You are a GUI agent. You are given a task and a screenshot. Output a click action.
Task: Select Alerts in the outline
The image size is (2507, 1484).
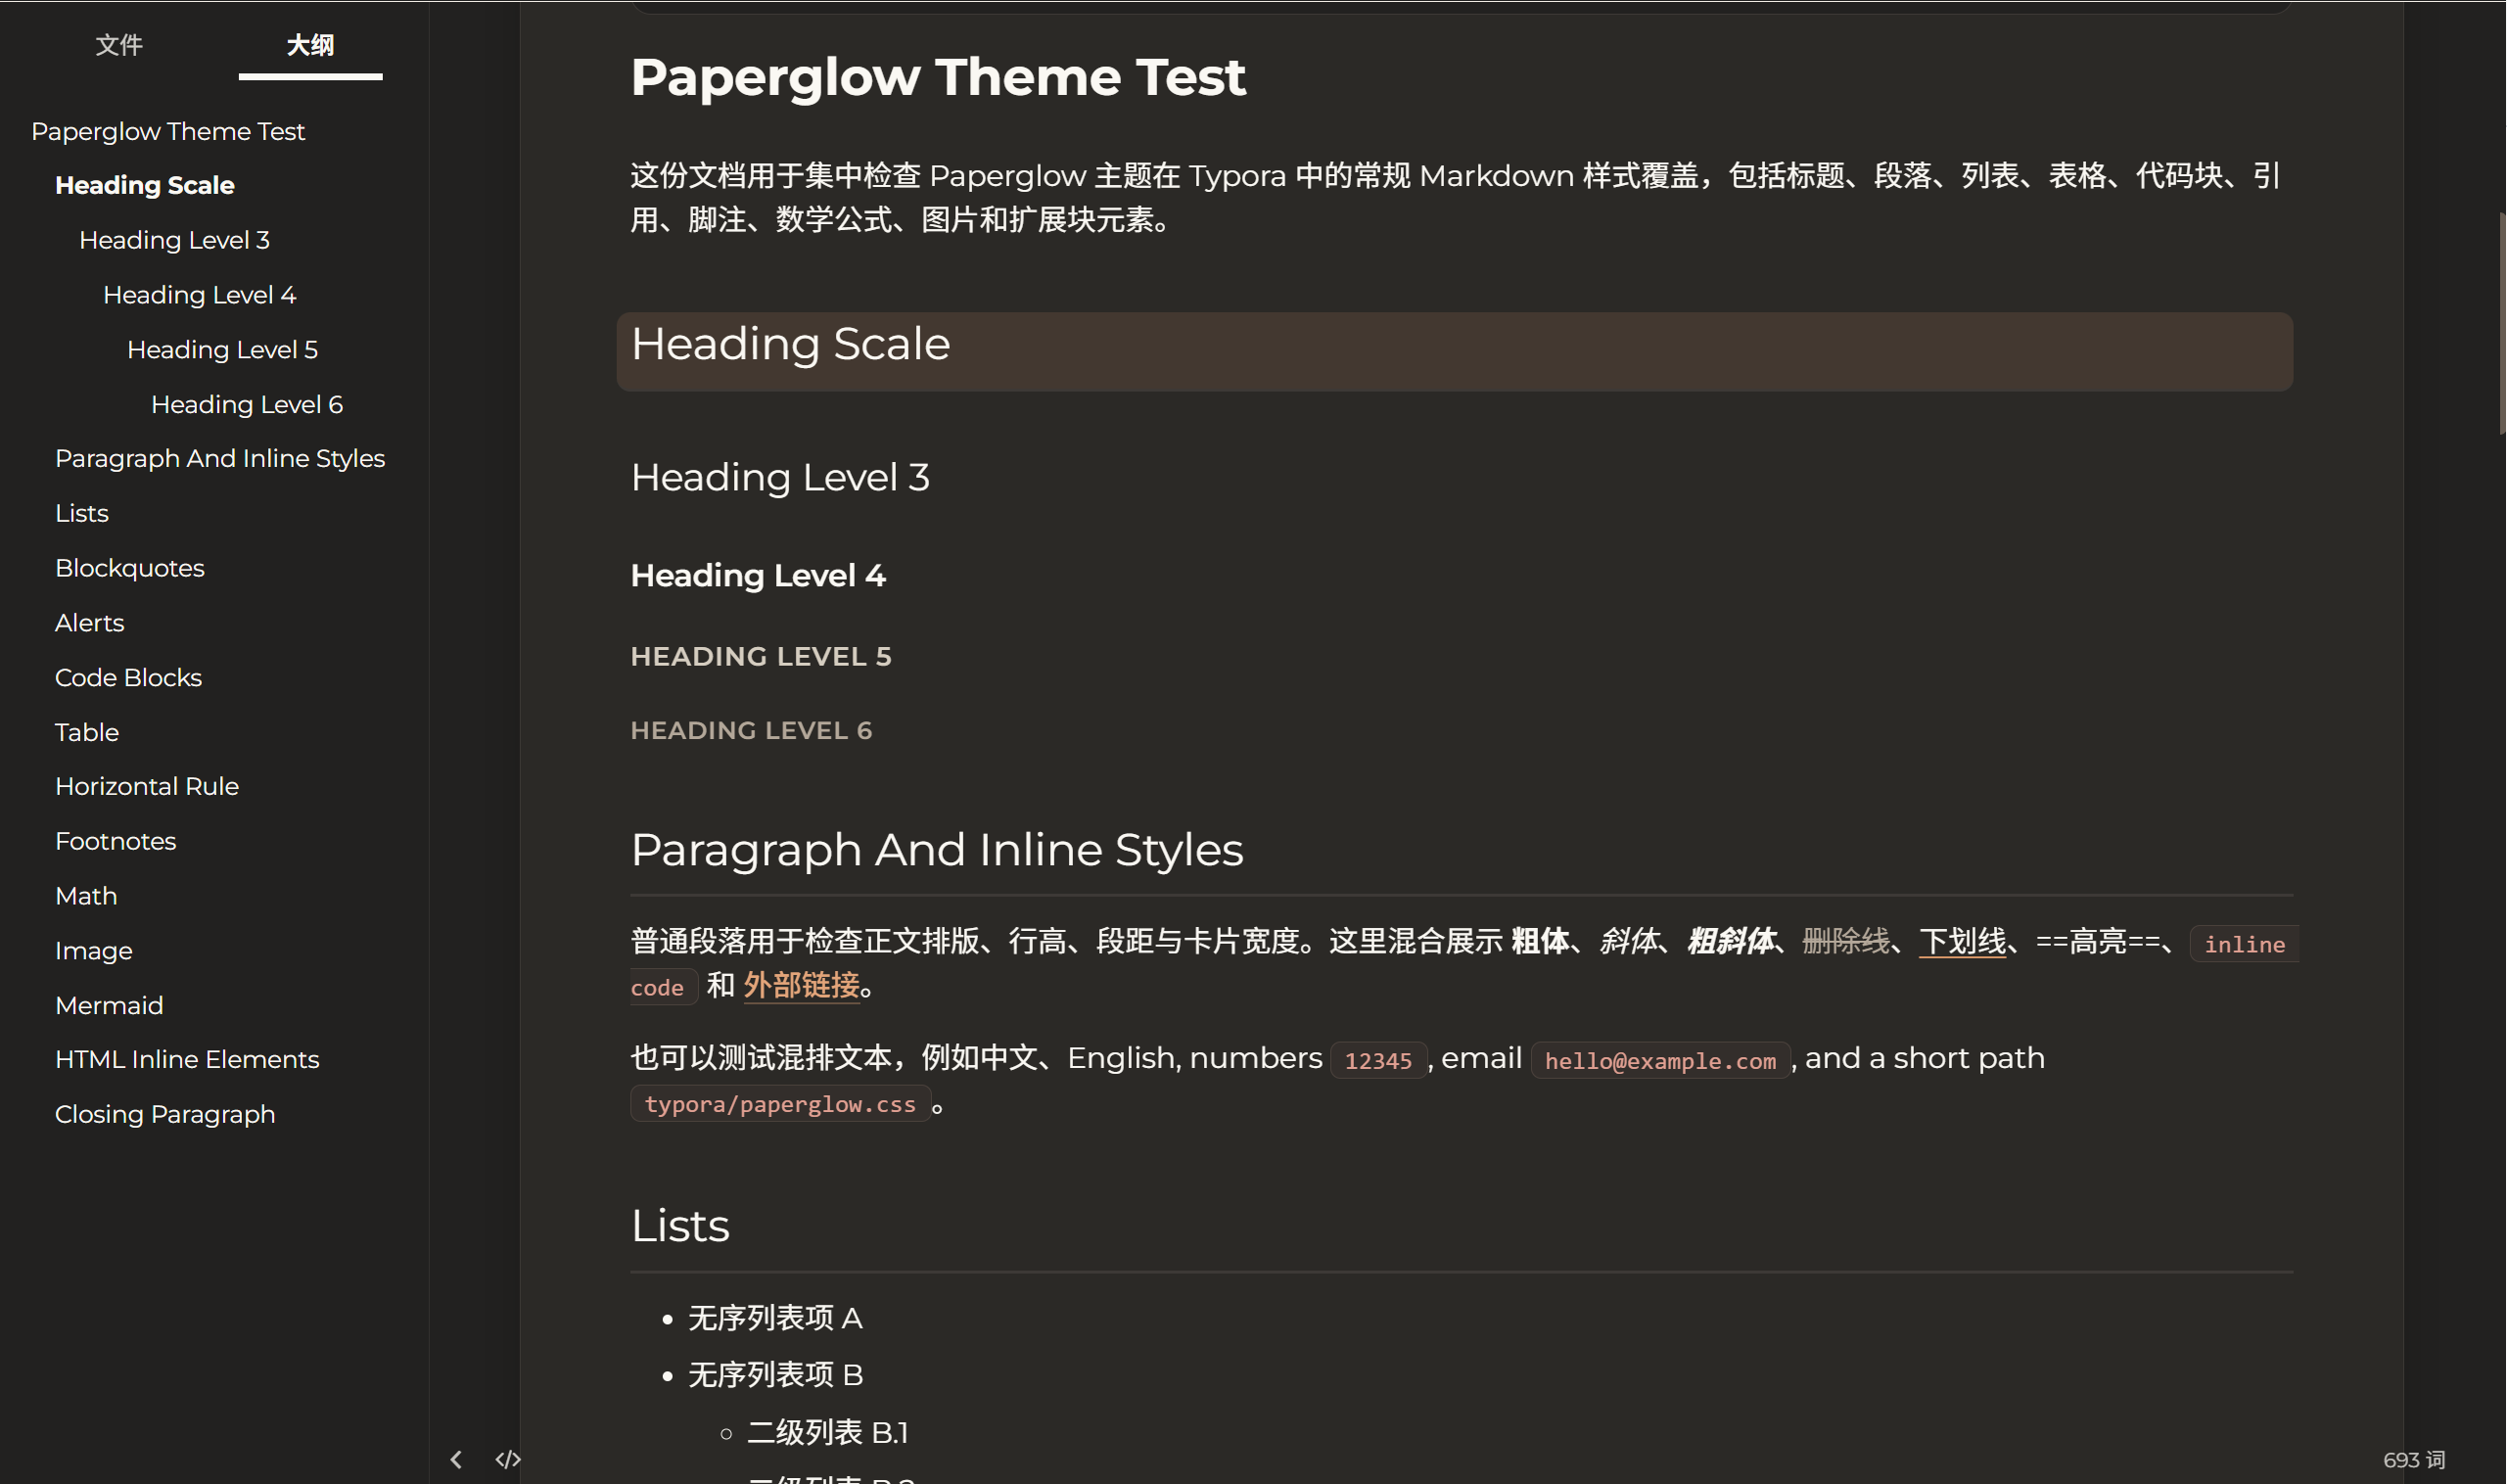pyautogui.click(x=89, y=622)
